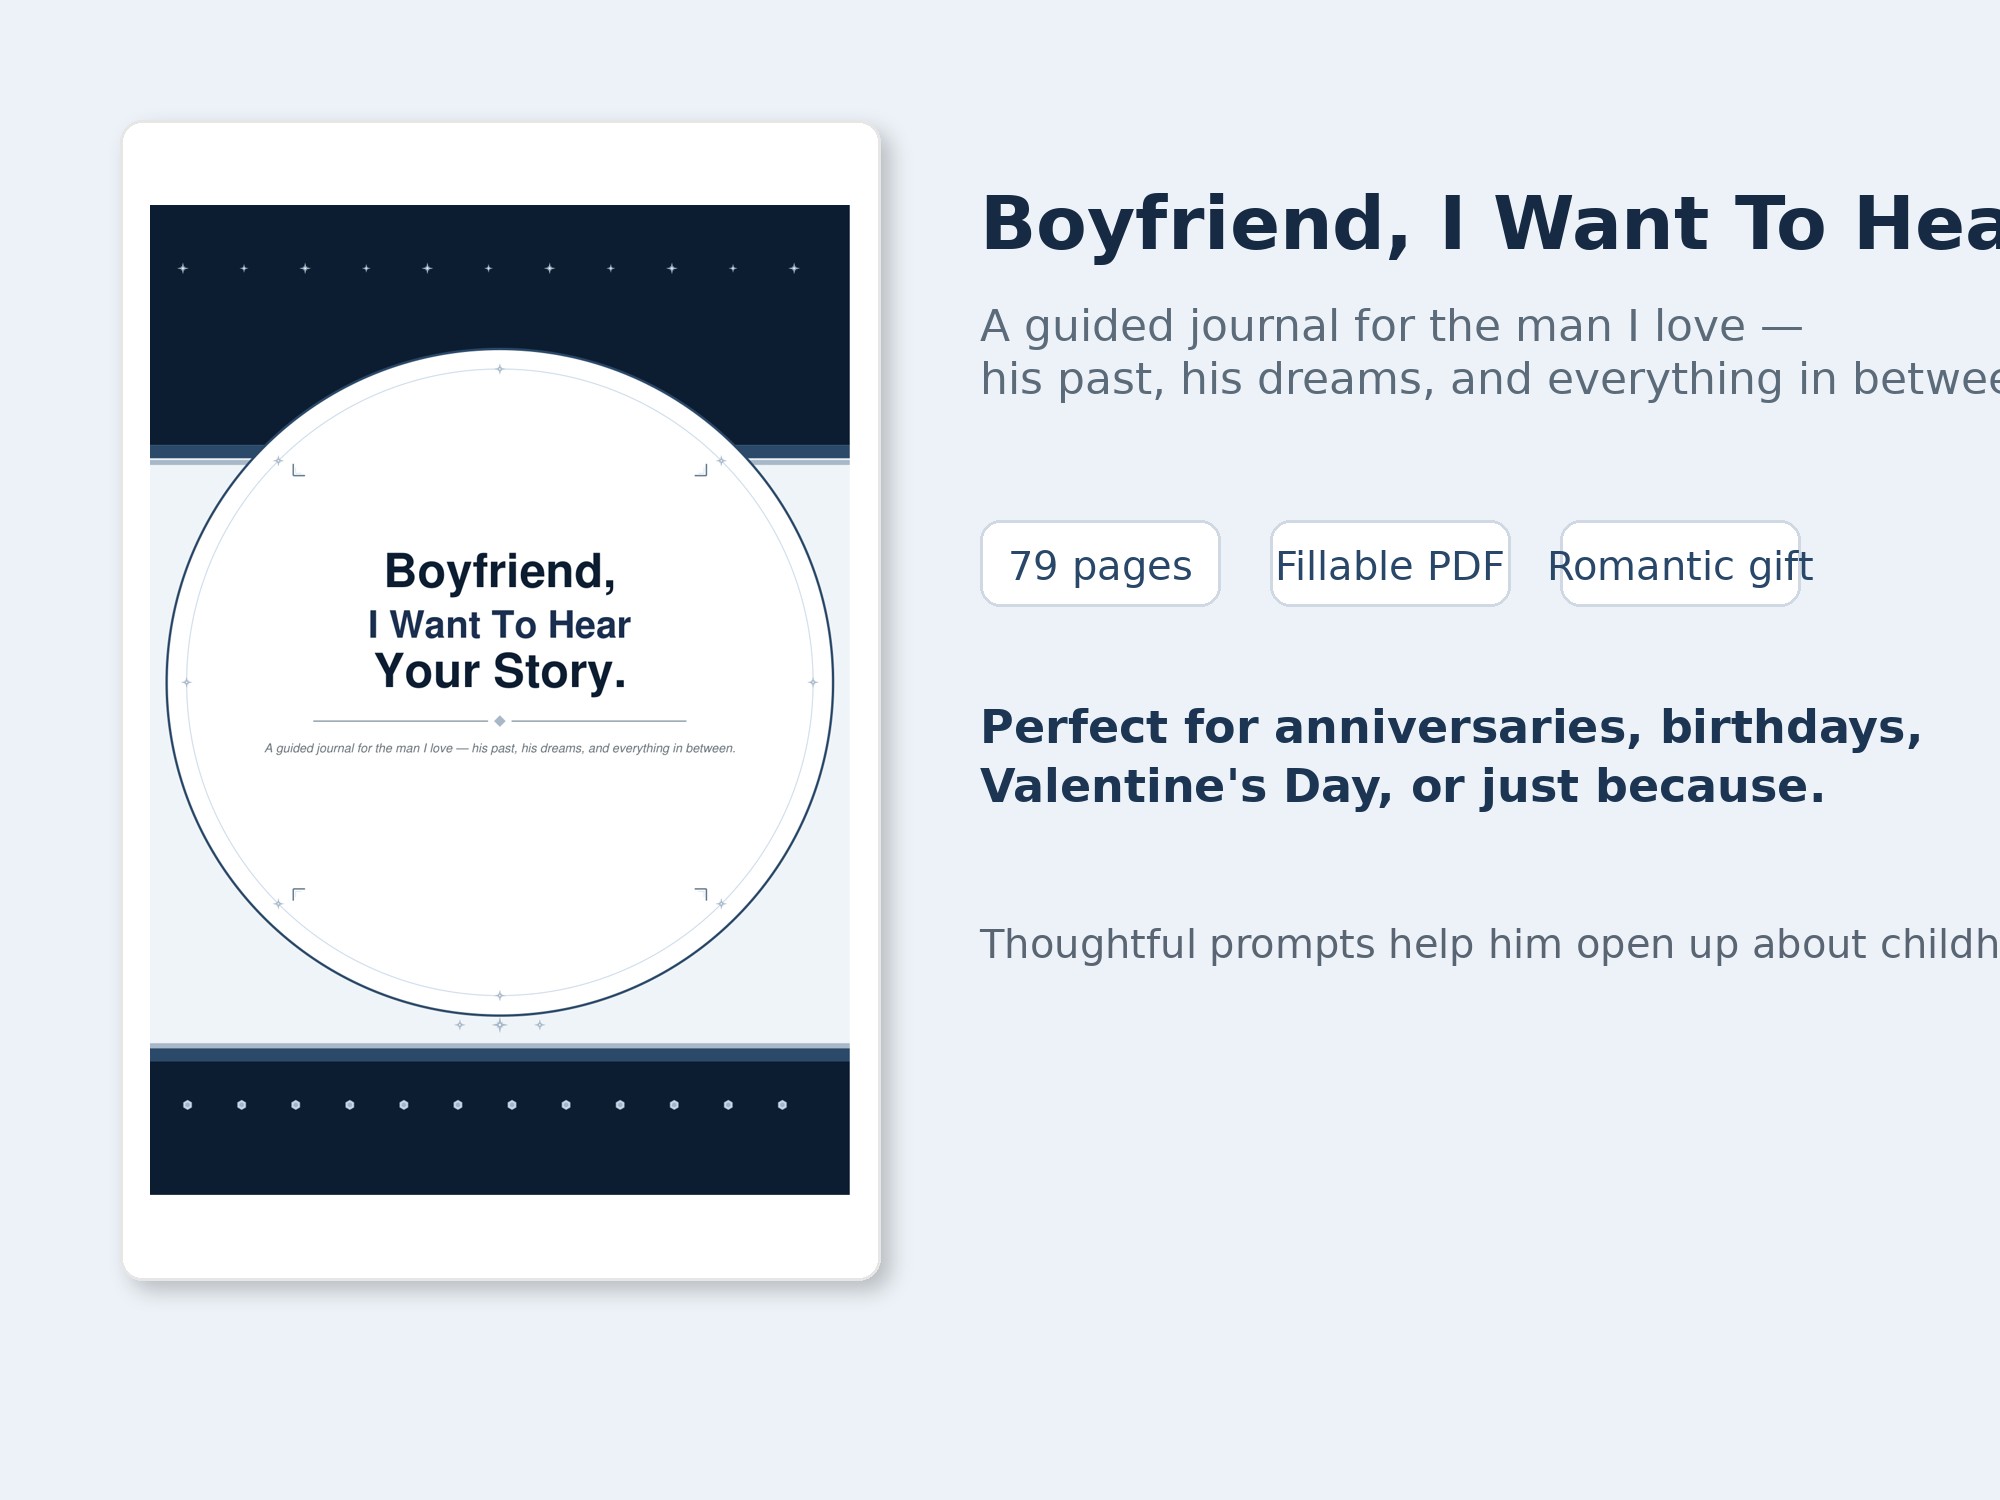Click the journal cover preview thumbnail

coord(500,700)
